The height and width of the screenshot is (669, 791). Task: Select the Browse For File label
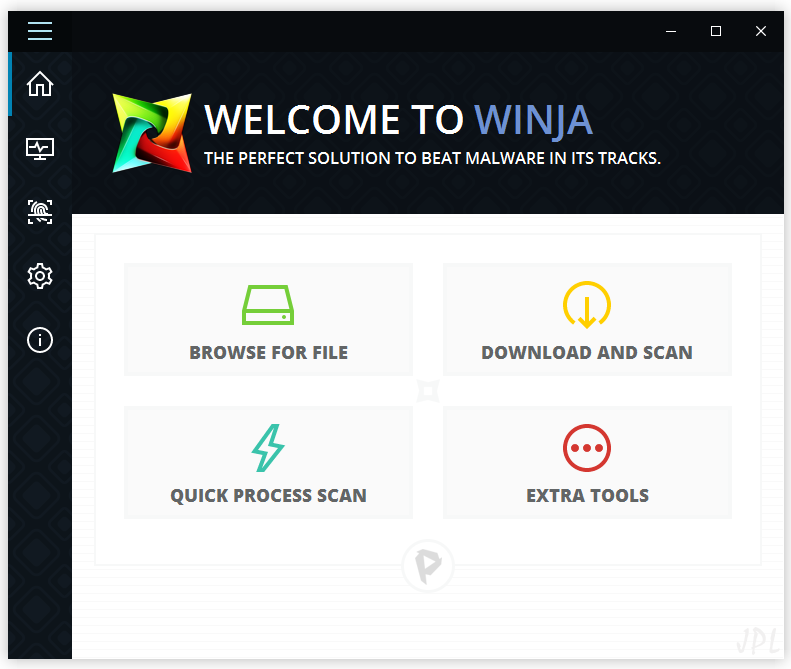point(268,353)
